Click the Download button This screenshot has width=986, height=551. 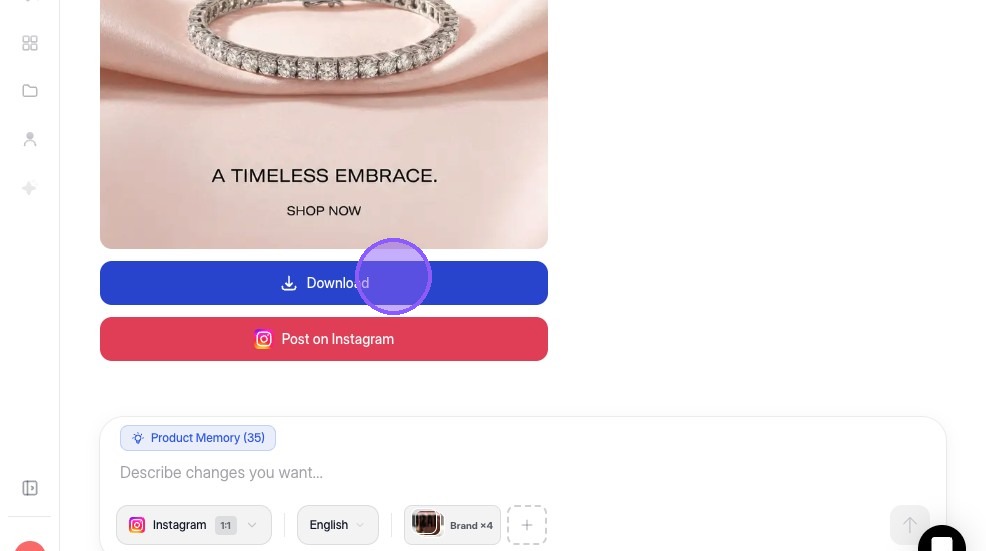[x=324, y=283]
